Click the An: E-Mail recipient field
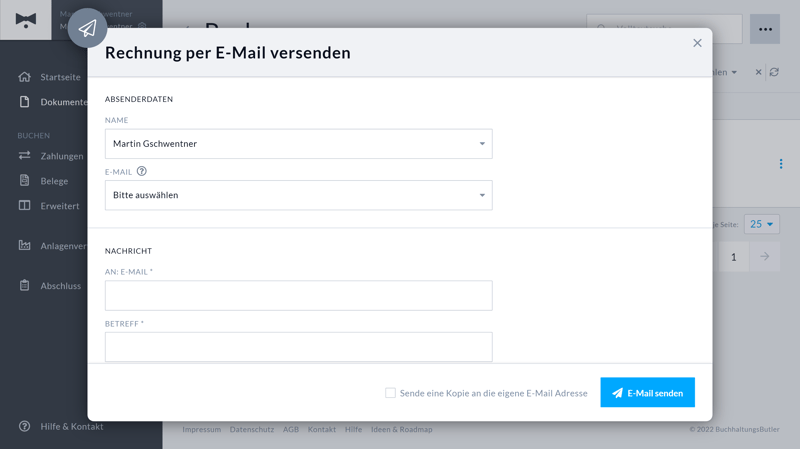Screen dimensions: 800x449 298,295
